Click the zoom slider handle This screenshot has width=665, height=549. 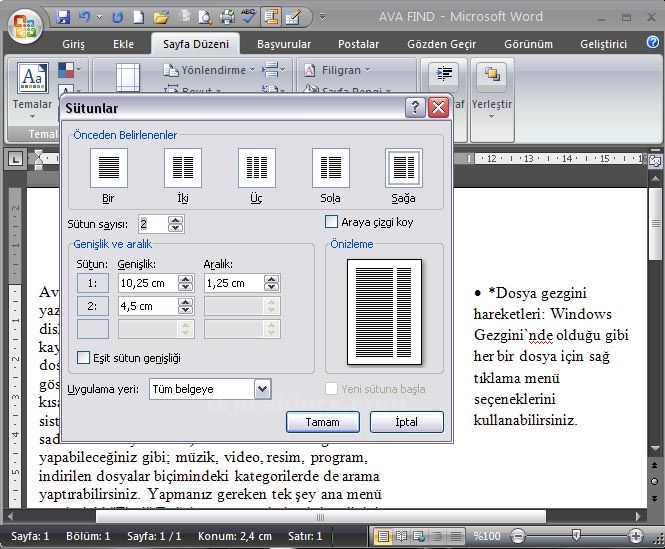coord(576,535)
